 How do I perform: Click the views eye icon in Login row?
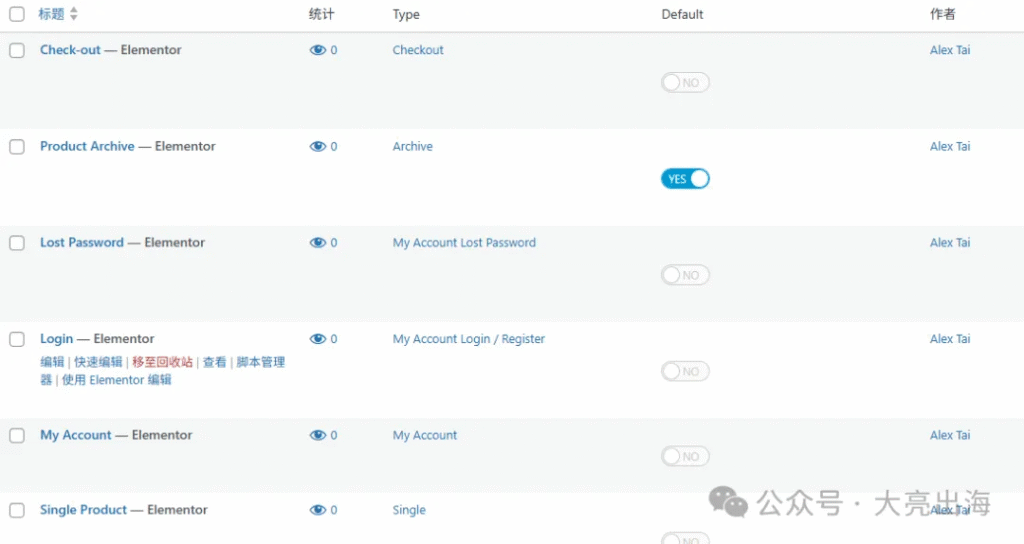tap(317, 339)
